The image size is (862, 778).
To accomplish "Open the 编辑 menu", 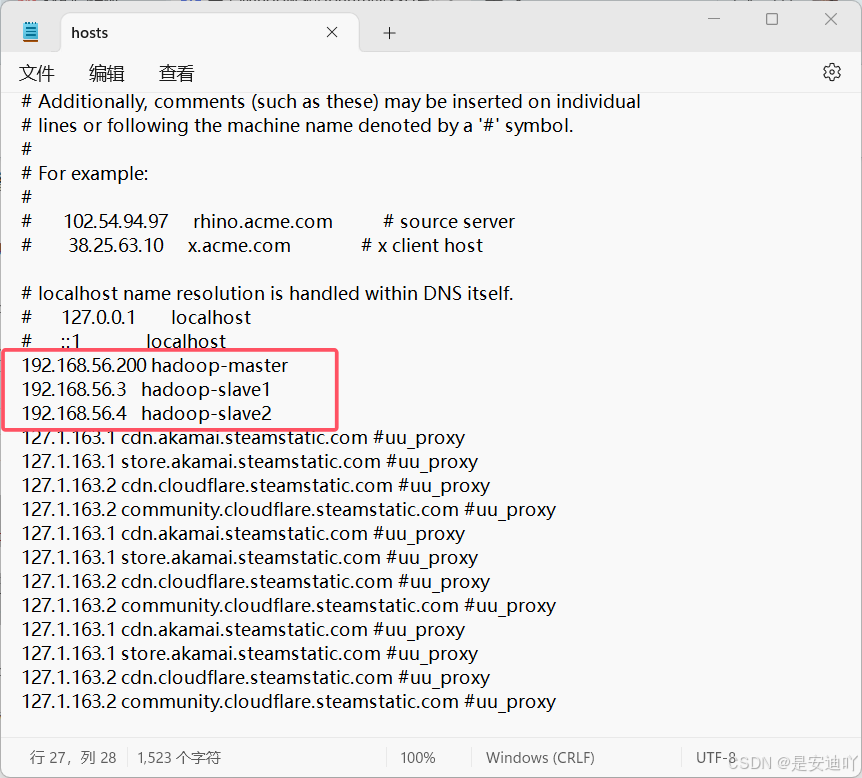I will coord(107,73).
